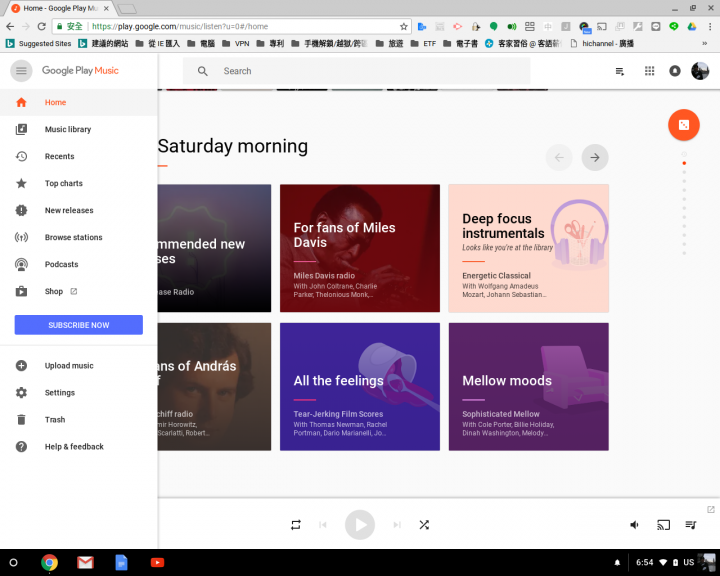Viewport: 720px width, 576px height.
Task: Click the Music library icon
Action: click(21, 130)
